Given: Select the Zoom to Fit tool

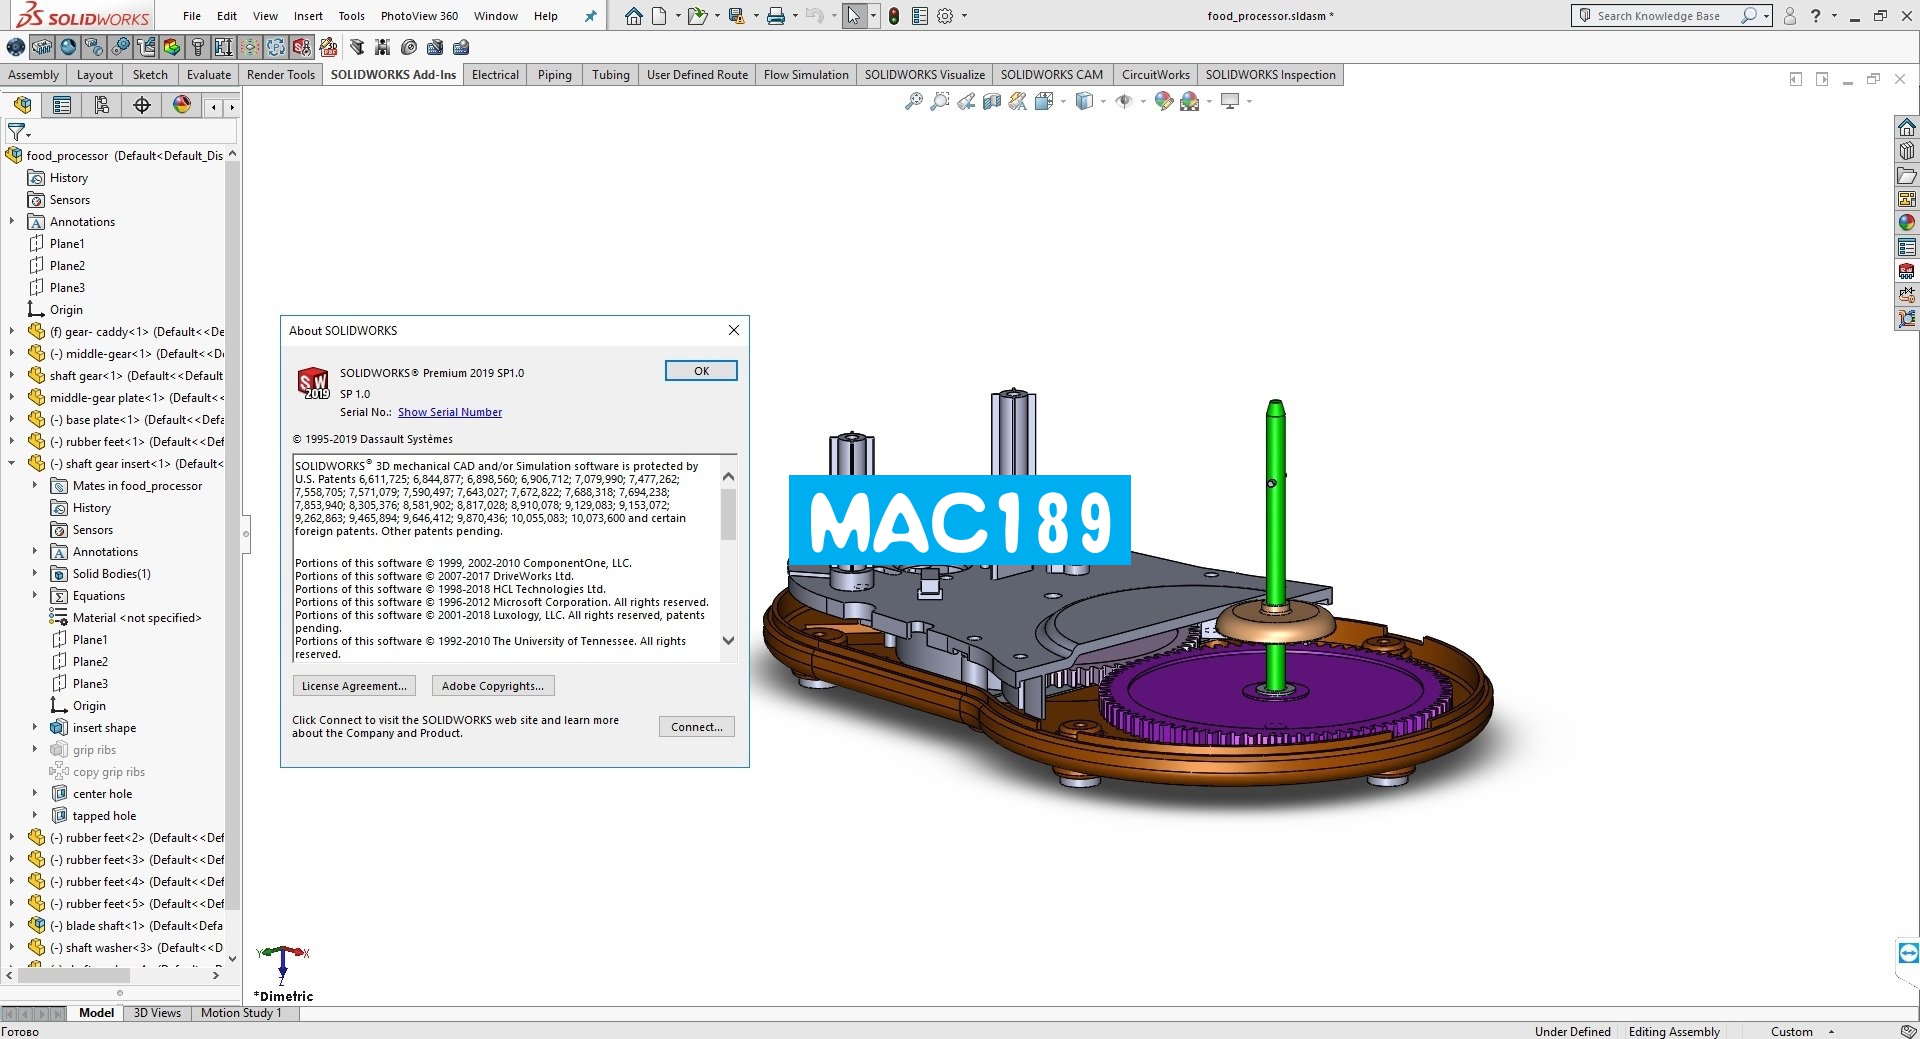Looking at the screenshot, I should click(913, 101).
